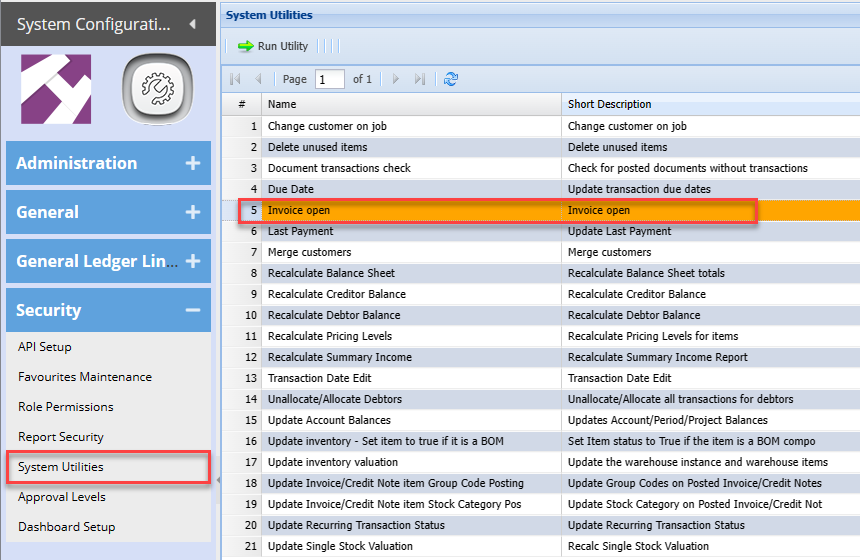This screenshot has height=560, width=860.
Task: Go to previous page arrow
Action: click(x=259, y=79)
